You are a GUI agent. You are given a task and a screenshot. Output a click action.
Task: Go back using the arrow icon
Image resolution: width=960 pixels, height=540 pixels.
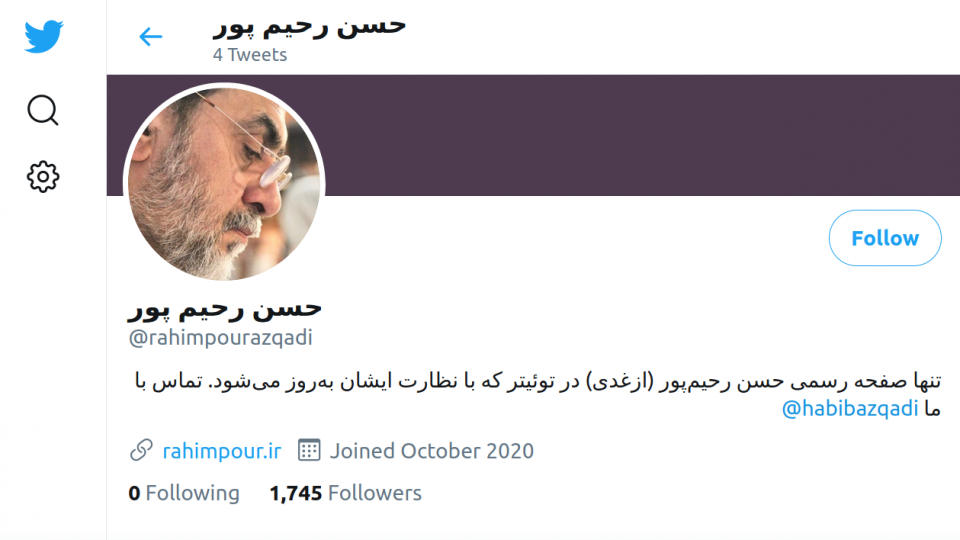click(151, 37)
